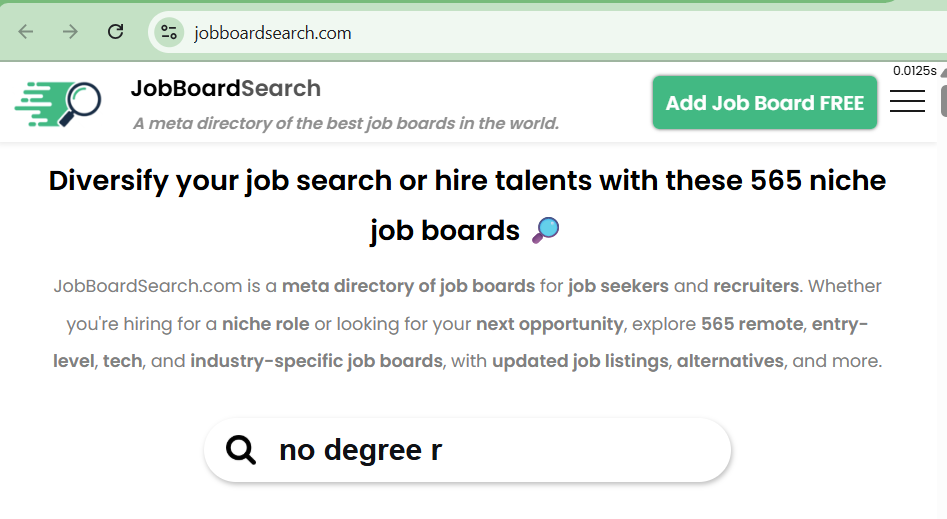
Task: Open the site information icon
Action: coord(169,32)
